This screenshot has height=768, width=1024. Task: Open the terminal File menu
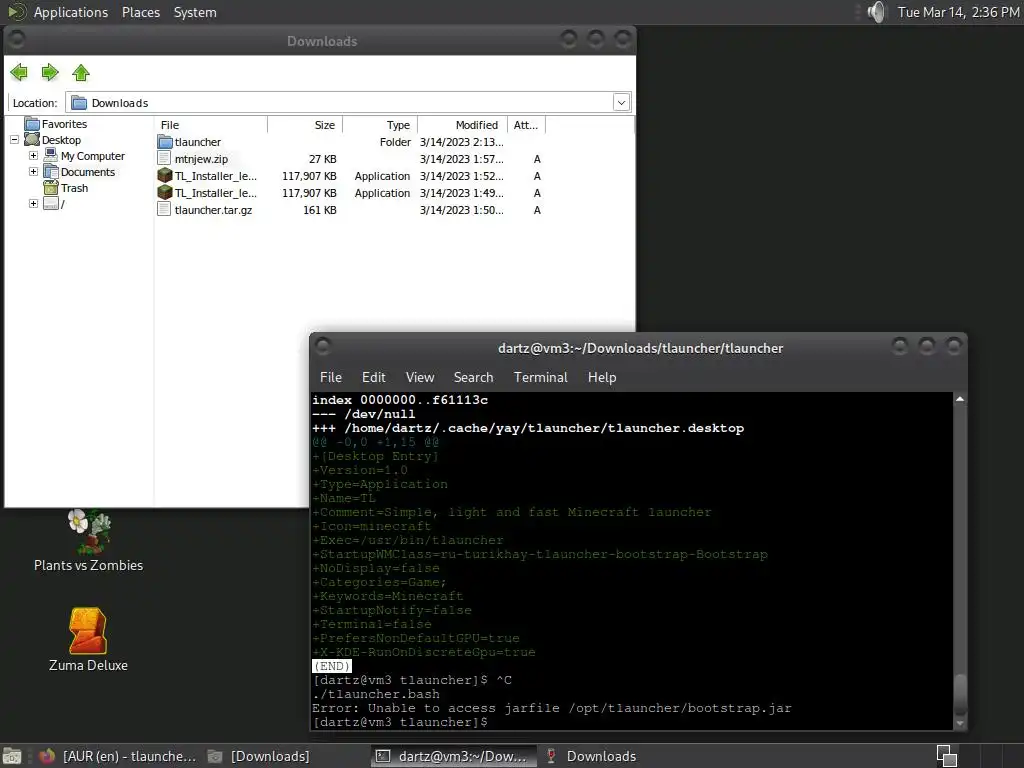click(330, 377)
